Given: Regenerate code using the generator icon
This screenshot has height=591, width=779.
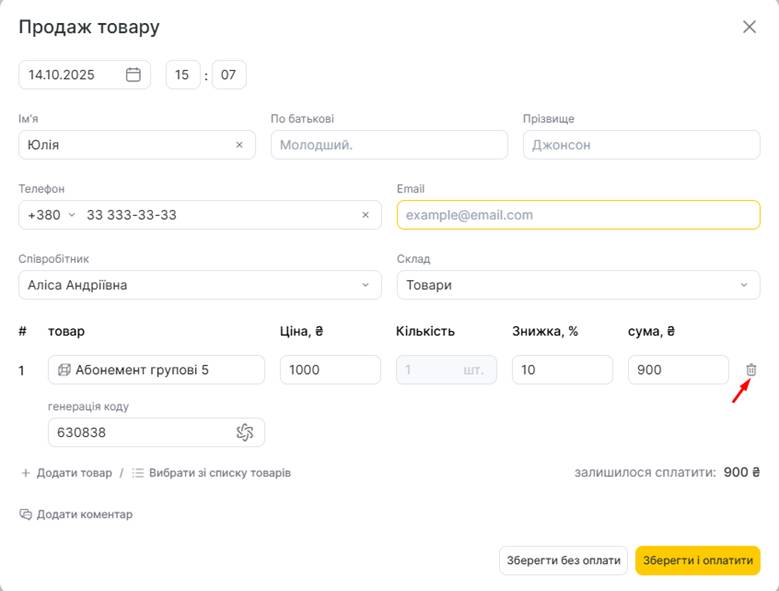Looking at the screenshot, I should (x=245, y=432).
